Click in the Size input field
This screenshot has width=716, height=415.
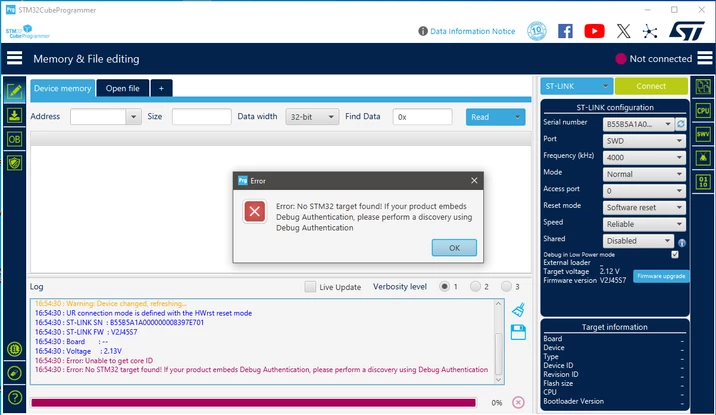pyautogui.click(x=201, y=117)
